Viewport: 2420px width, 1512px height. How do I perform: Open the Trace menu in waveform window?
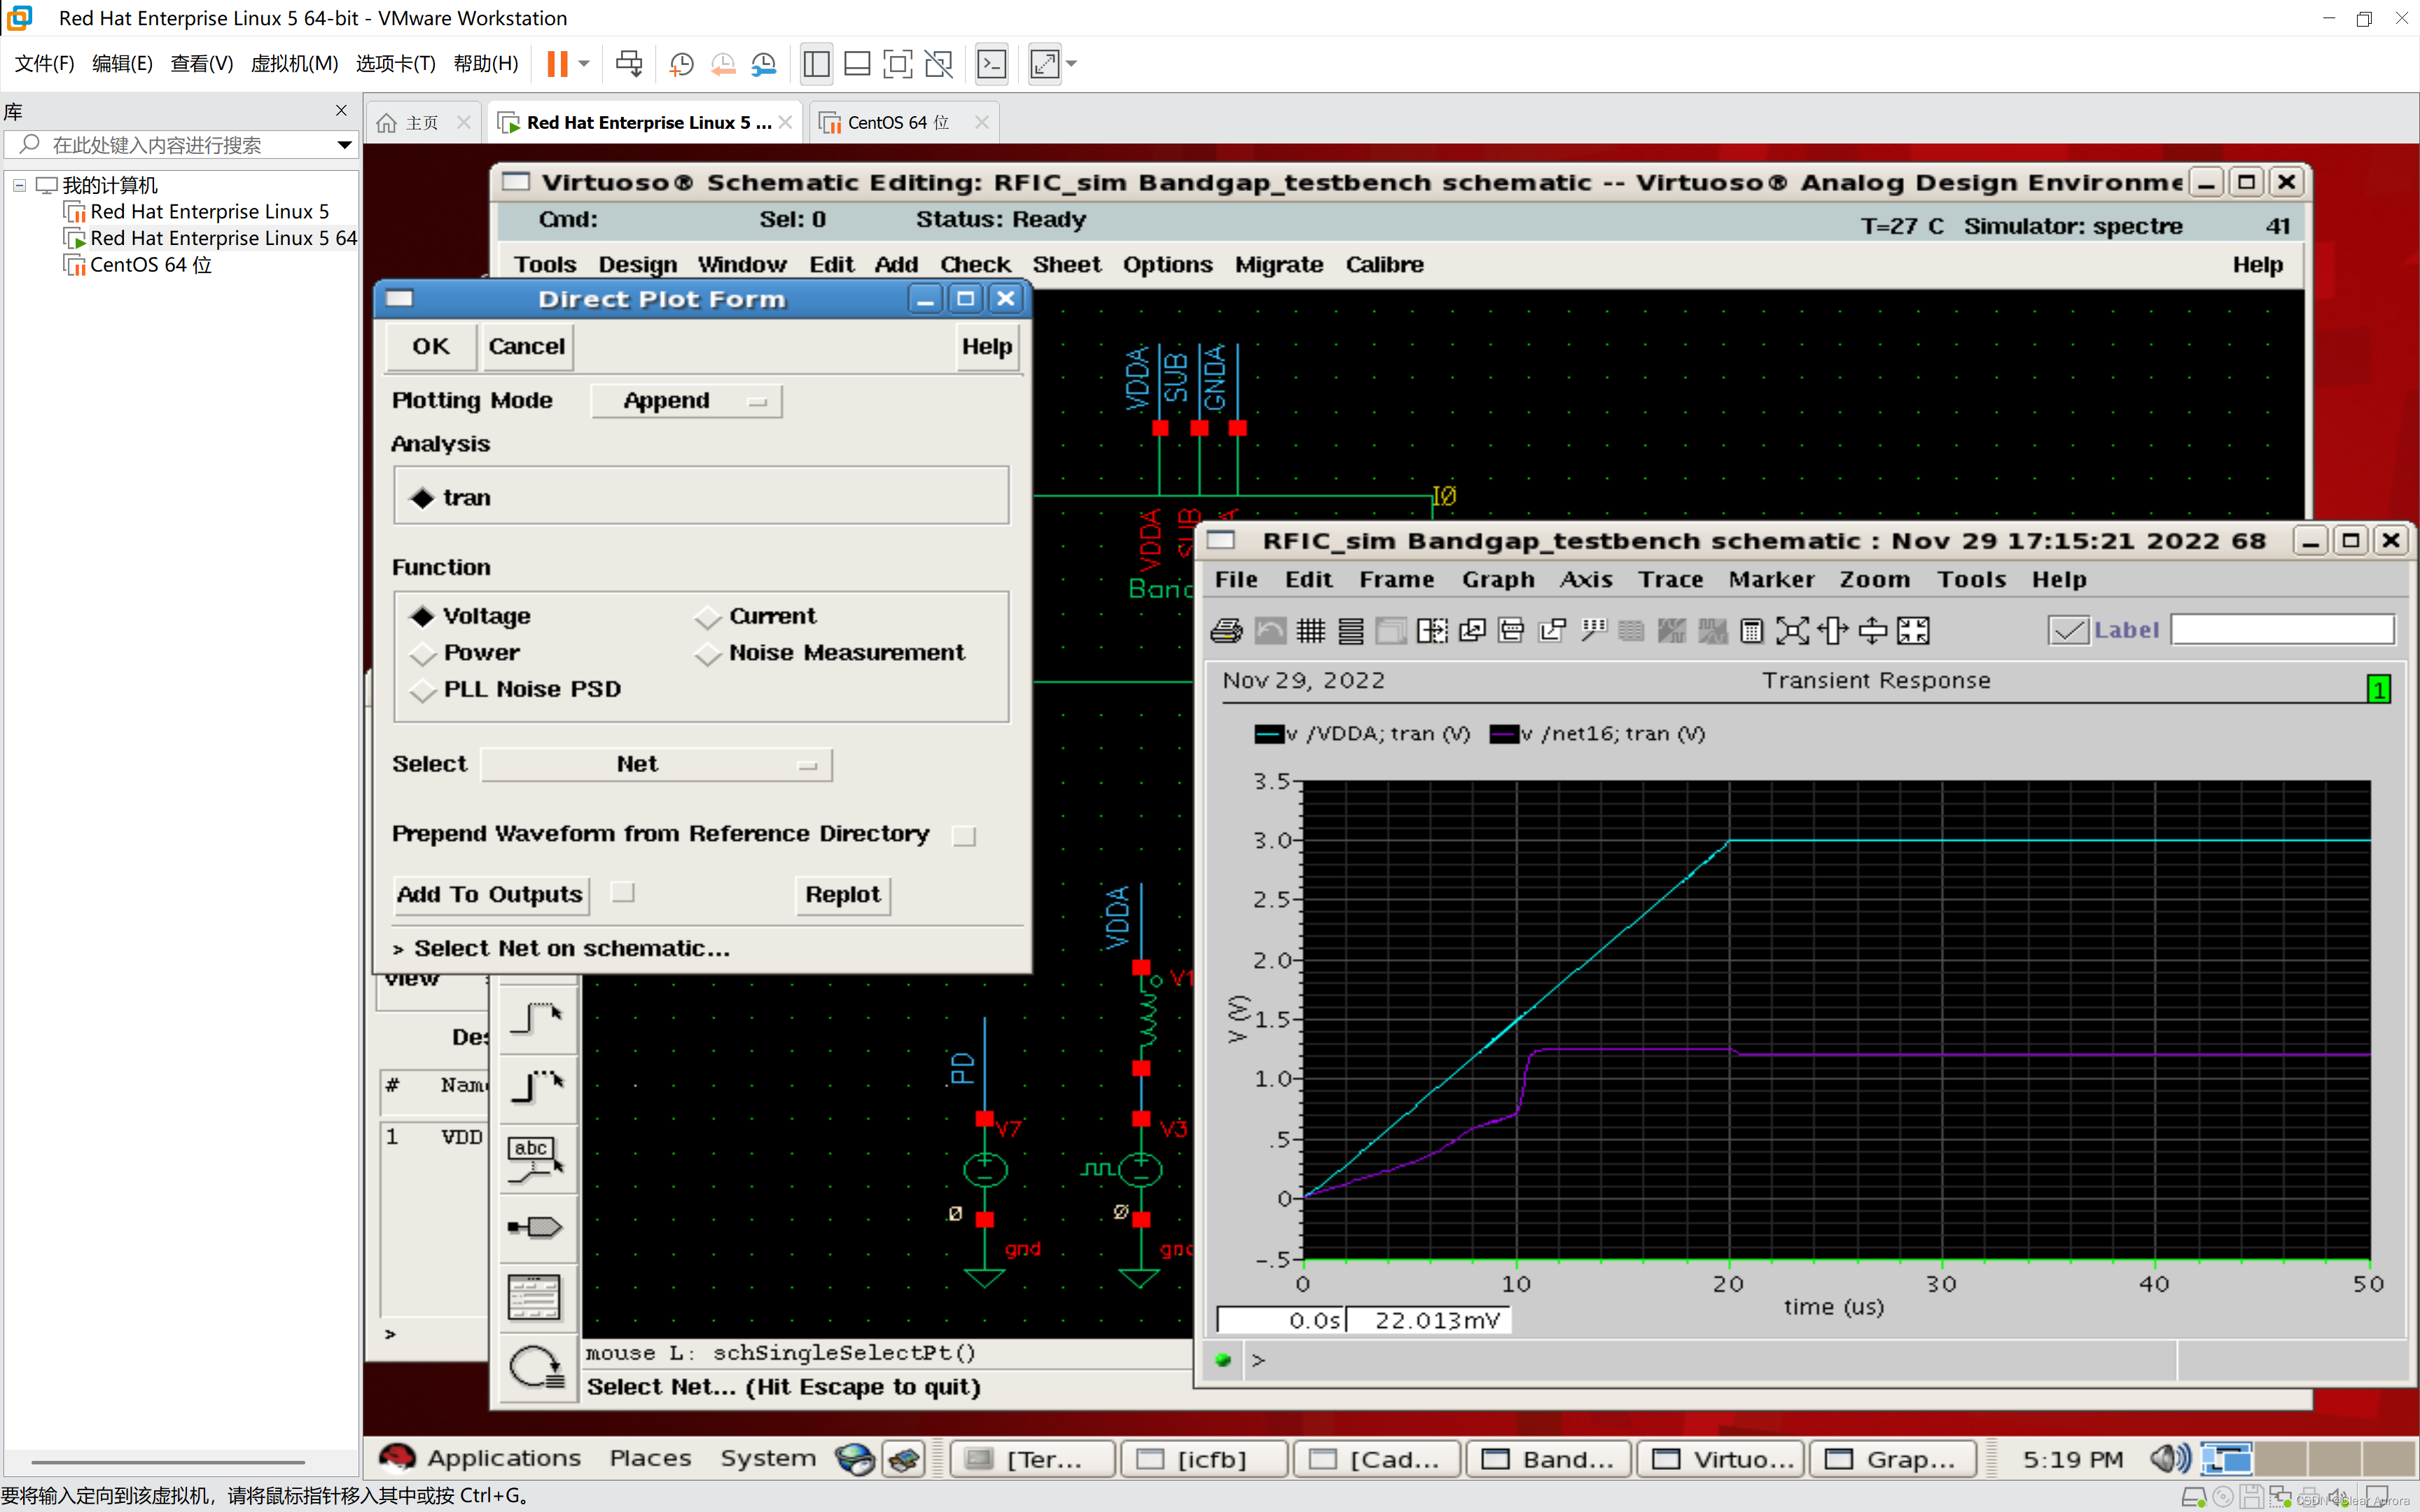pyautogui.click(x=1670, y=579)
